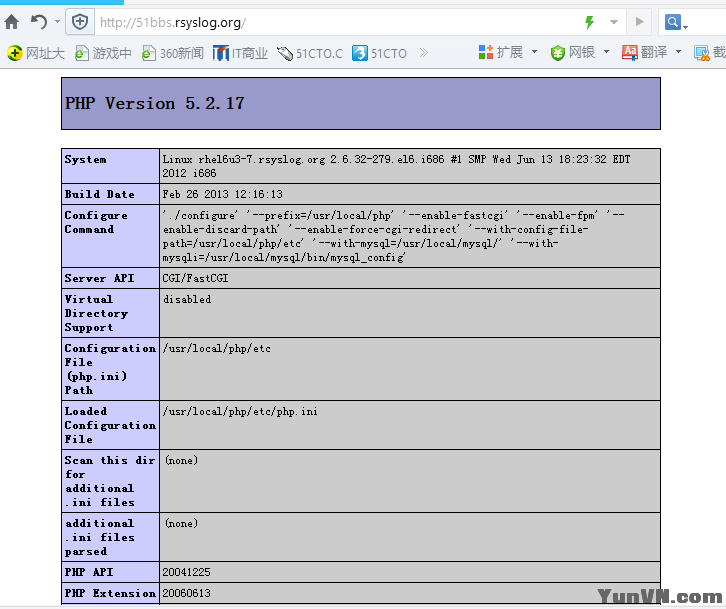Open the back history dropdown arrow

click(x=57, y=22)
